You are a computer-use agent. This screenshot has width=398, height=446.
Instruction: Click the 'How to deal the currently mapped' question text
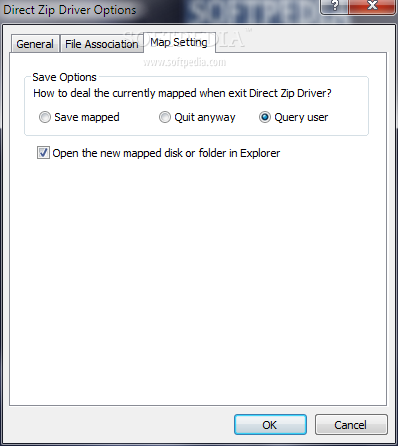182,93
